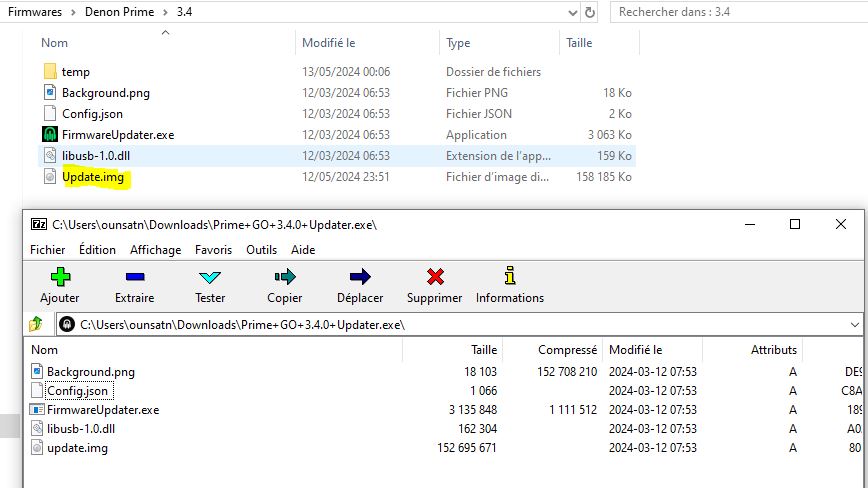Open the Affichage menu
The height and width of the screenshot is (488, 868).
155,249
